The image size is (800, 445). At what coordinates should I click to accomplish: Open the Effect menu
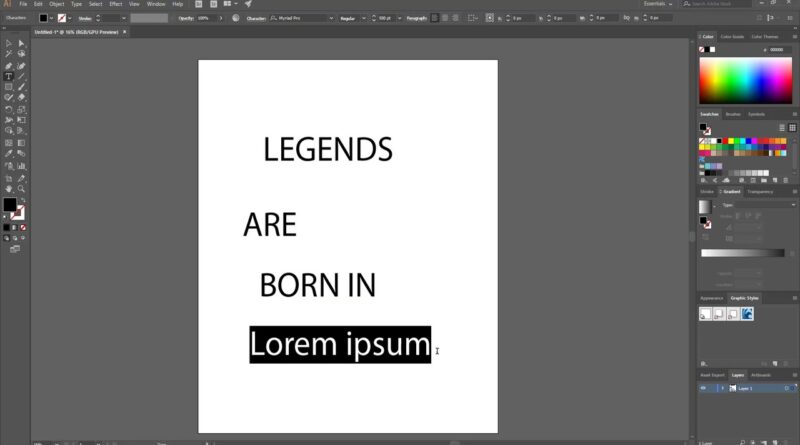[x=114, y=4]
